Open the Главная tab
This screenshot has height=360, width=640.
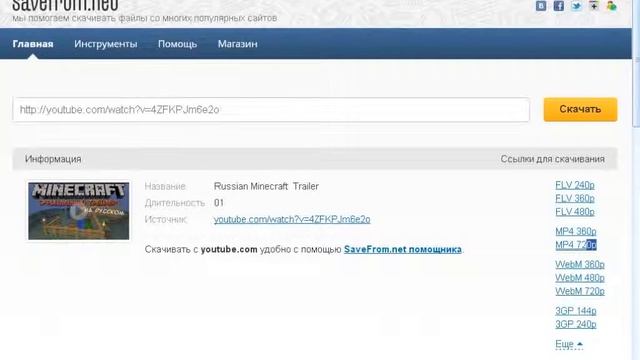33,44
